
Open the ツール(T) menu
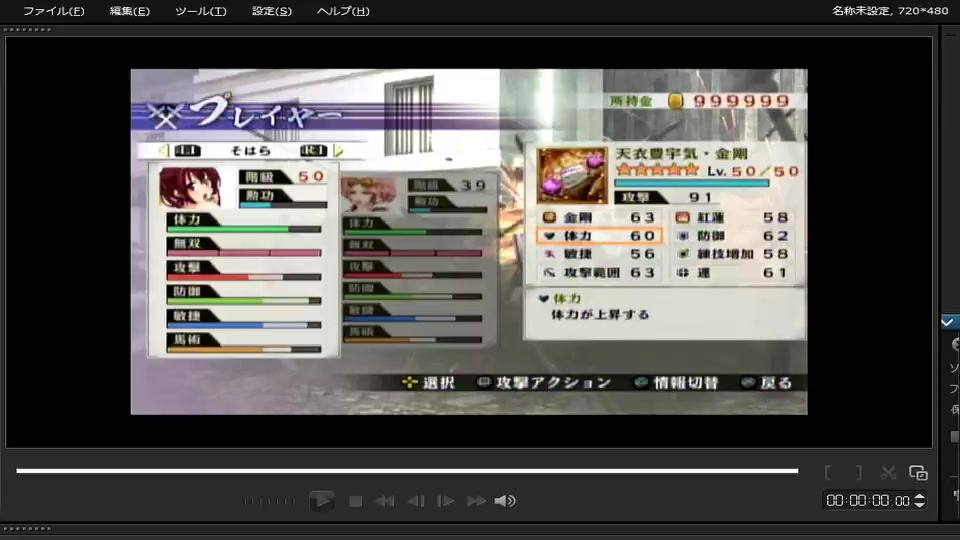(201, 11)
